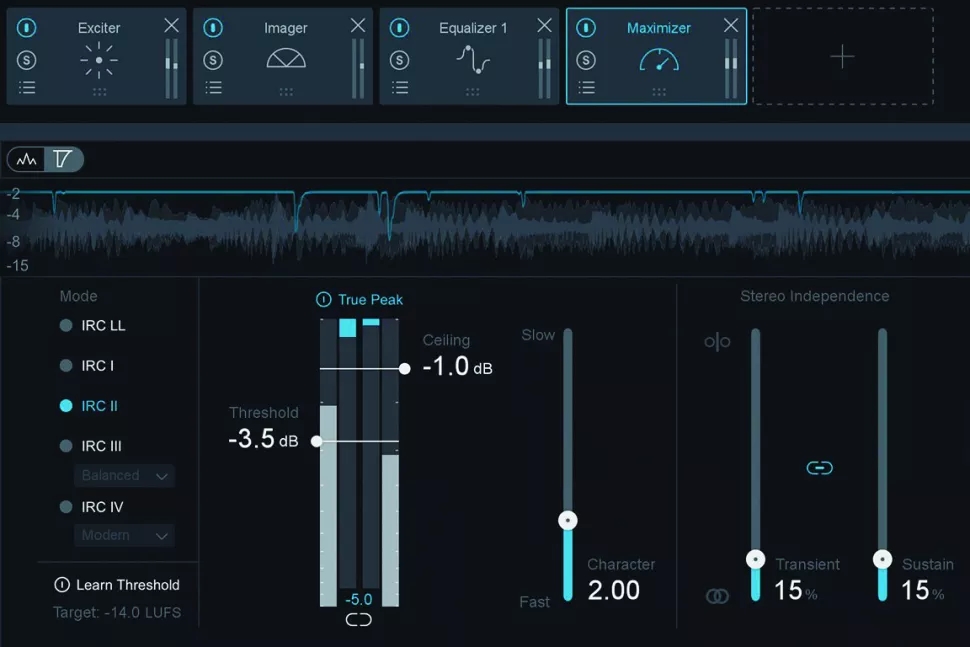Open the Imager module preset list
This screenshot has height=647, width=970.
pos(213,88)
